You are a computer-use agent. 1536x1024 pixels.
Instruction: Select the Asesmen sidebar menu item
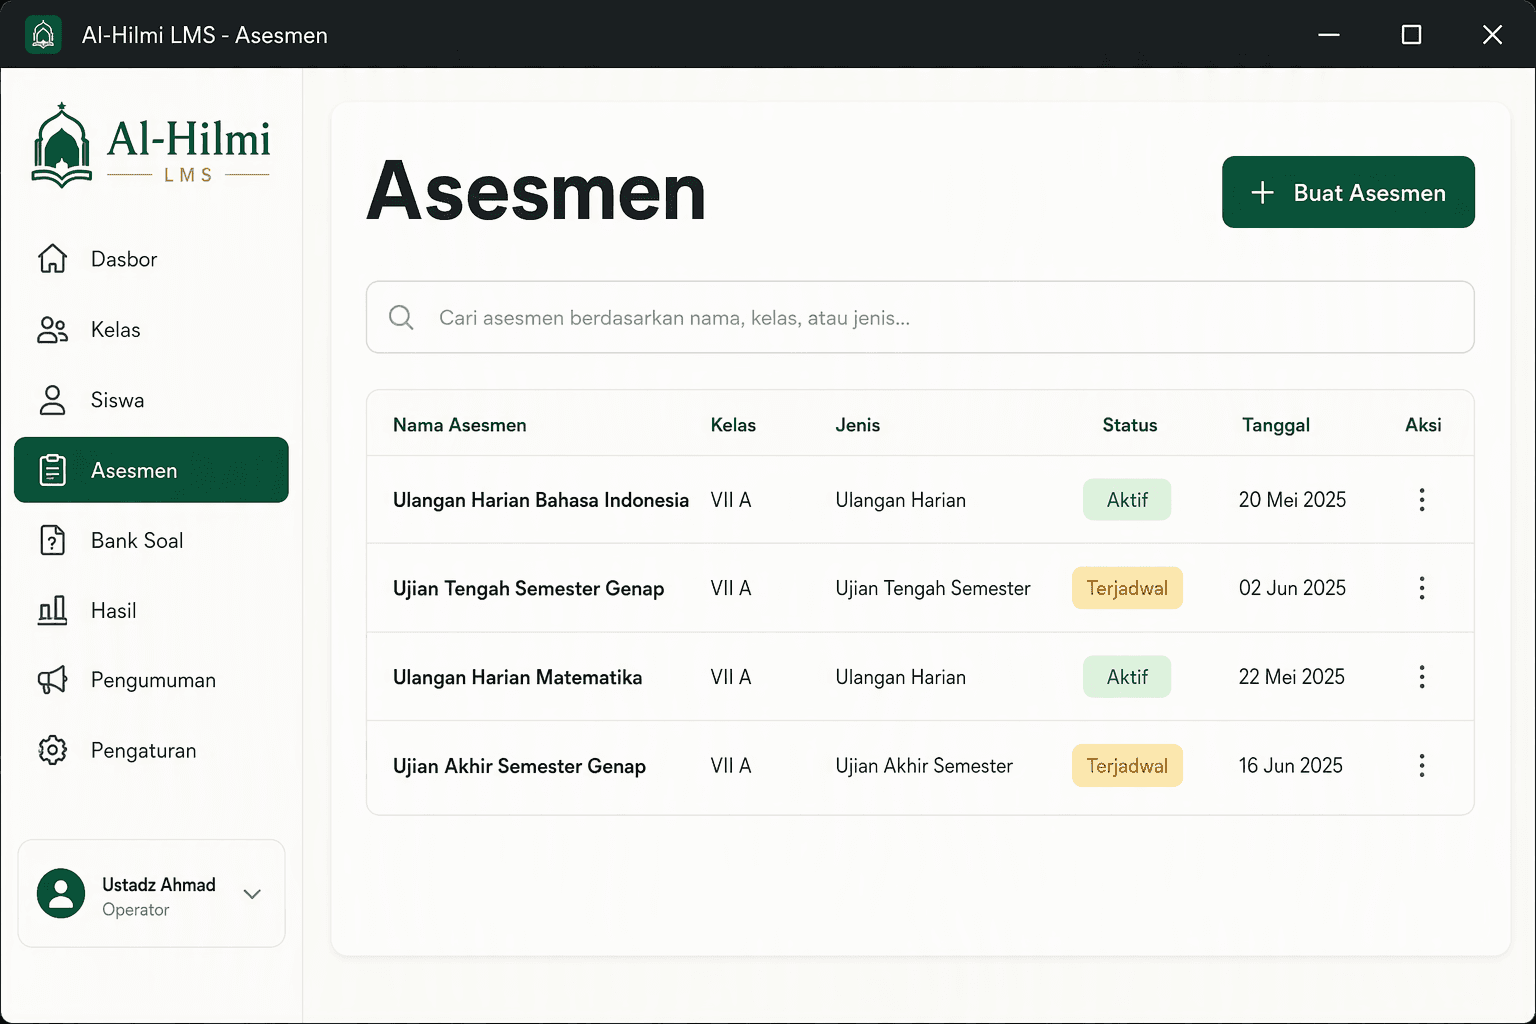[151, 470]
